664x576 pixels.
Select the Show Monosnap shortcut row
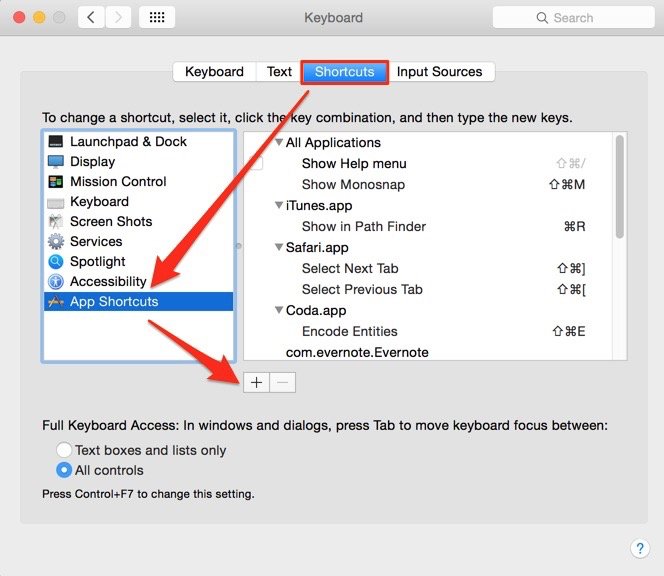[x=428, y=185]
